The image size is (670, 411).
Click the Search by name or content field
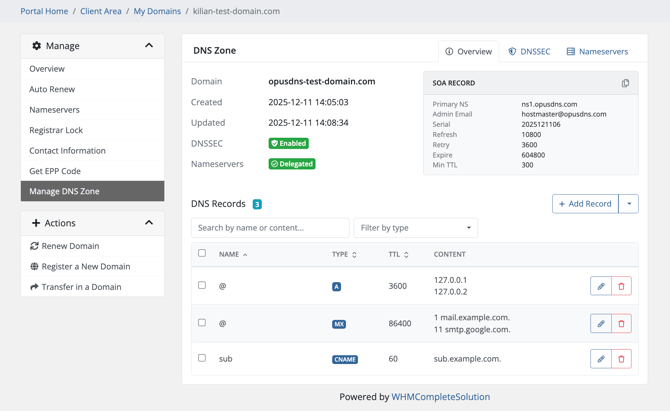click(270, 228)
